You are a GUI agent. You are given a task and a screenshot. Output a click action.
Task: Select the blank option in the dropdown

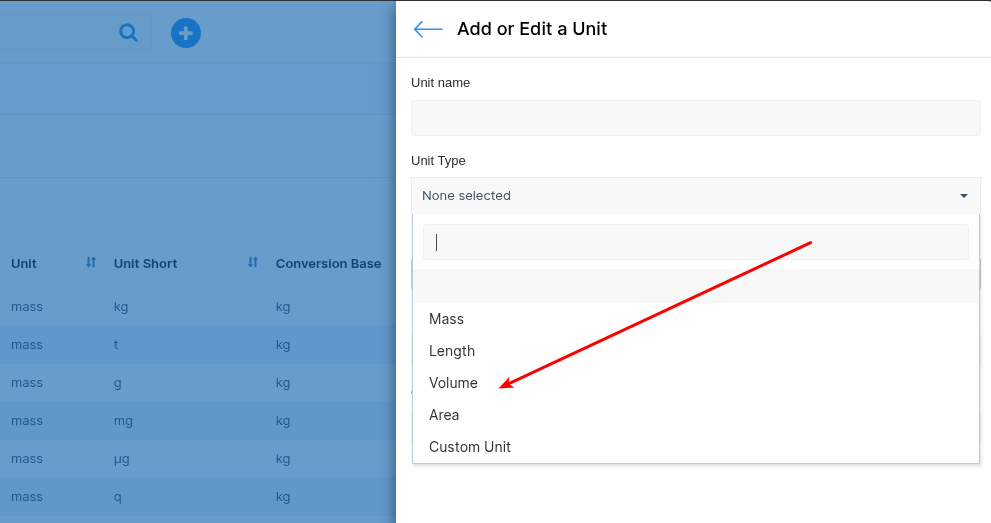[695, 287]
